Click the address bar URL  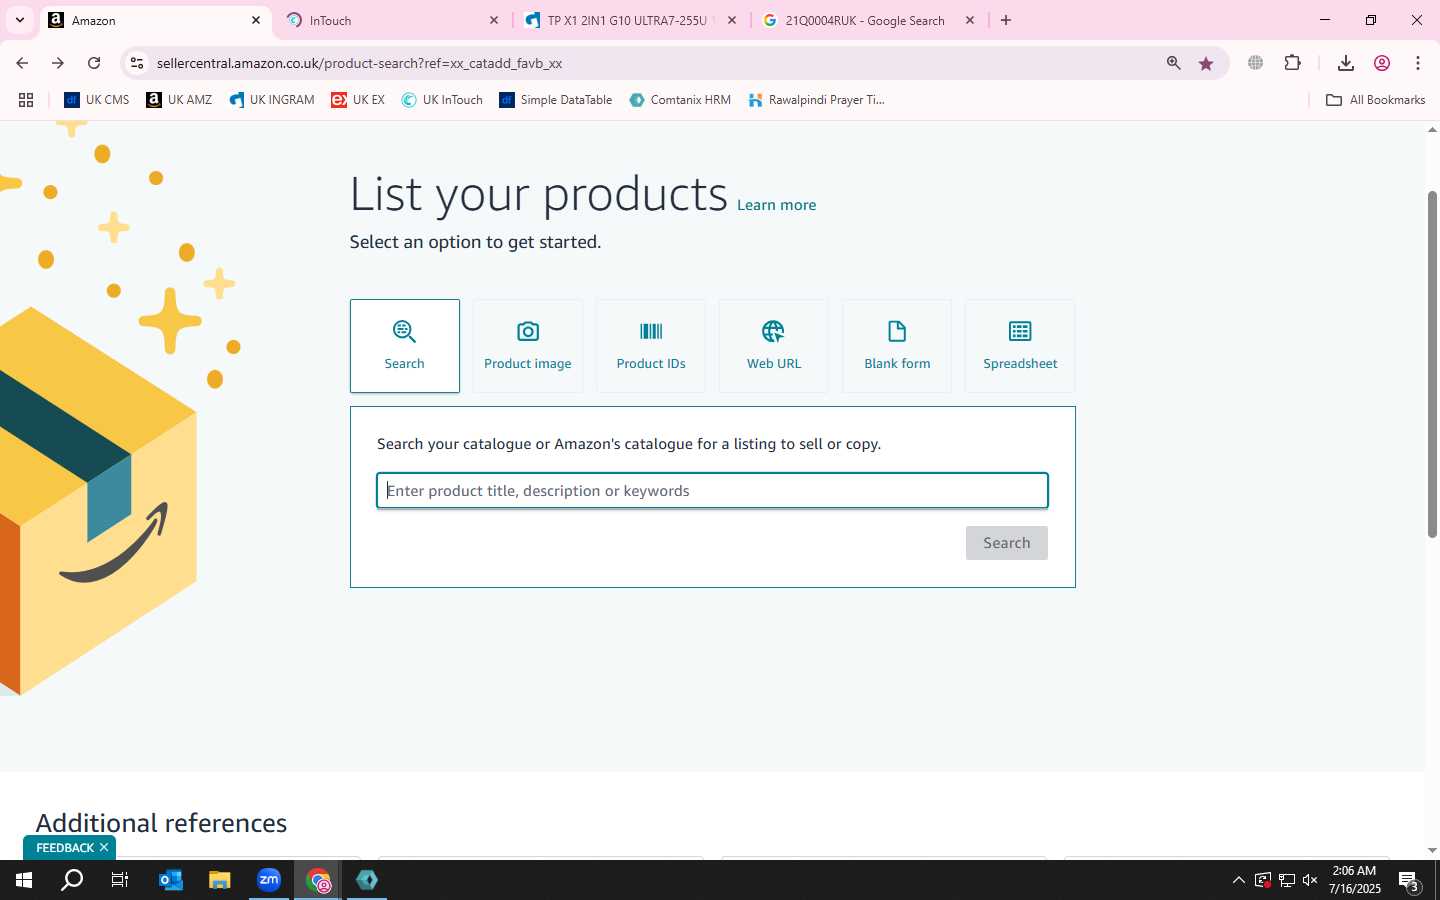(360, 63)
